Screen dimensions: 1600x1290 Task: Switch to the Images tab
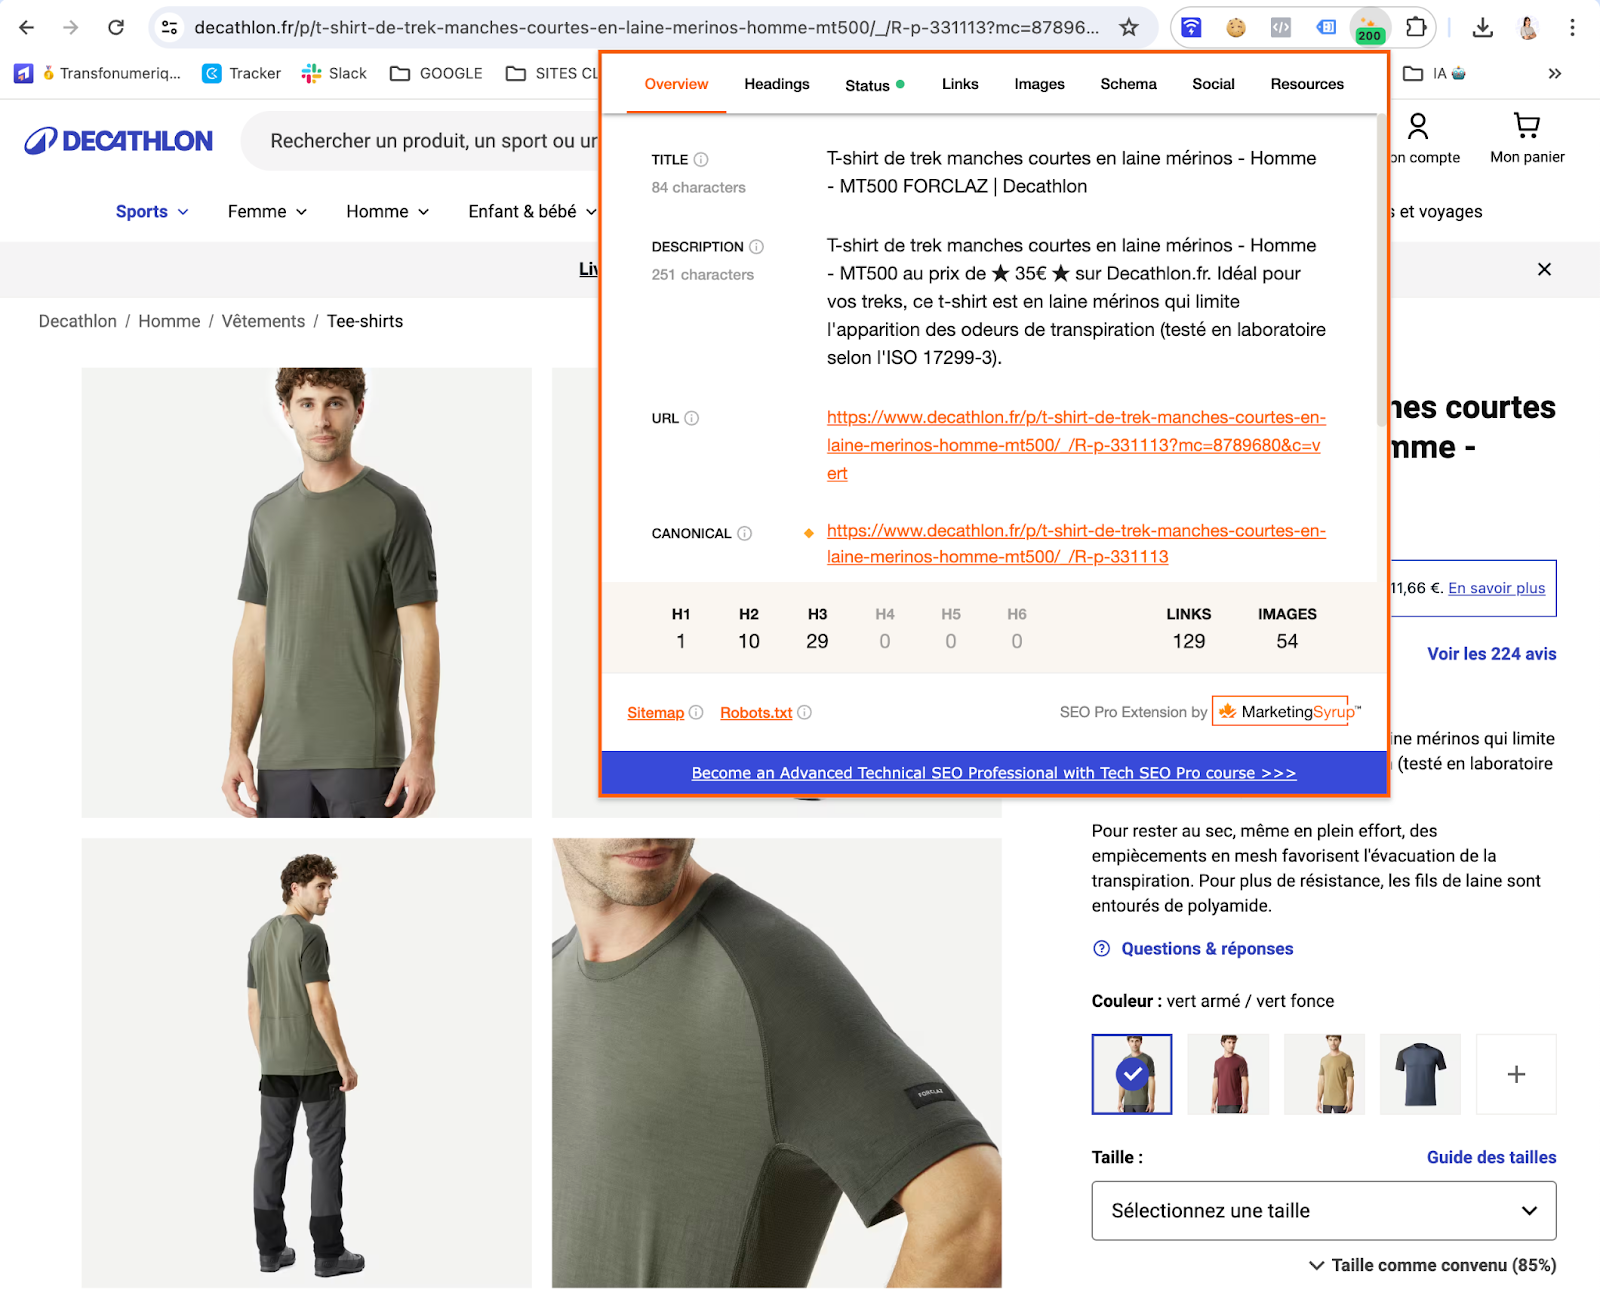pyautogui.click(x=1039, y=84)
